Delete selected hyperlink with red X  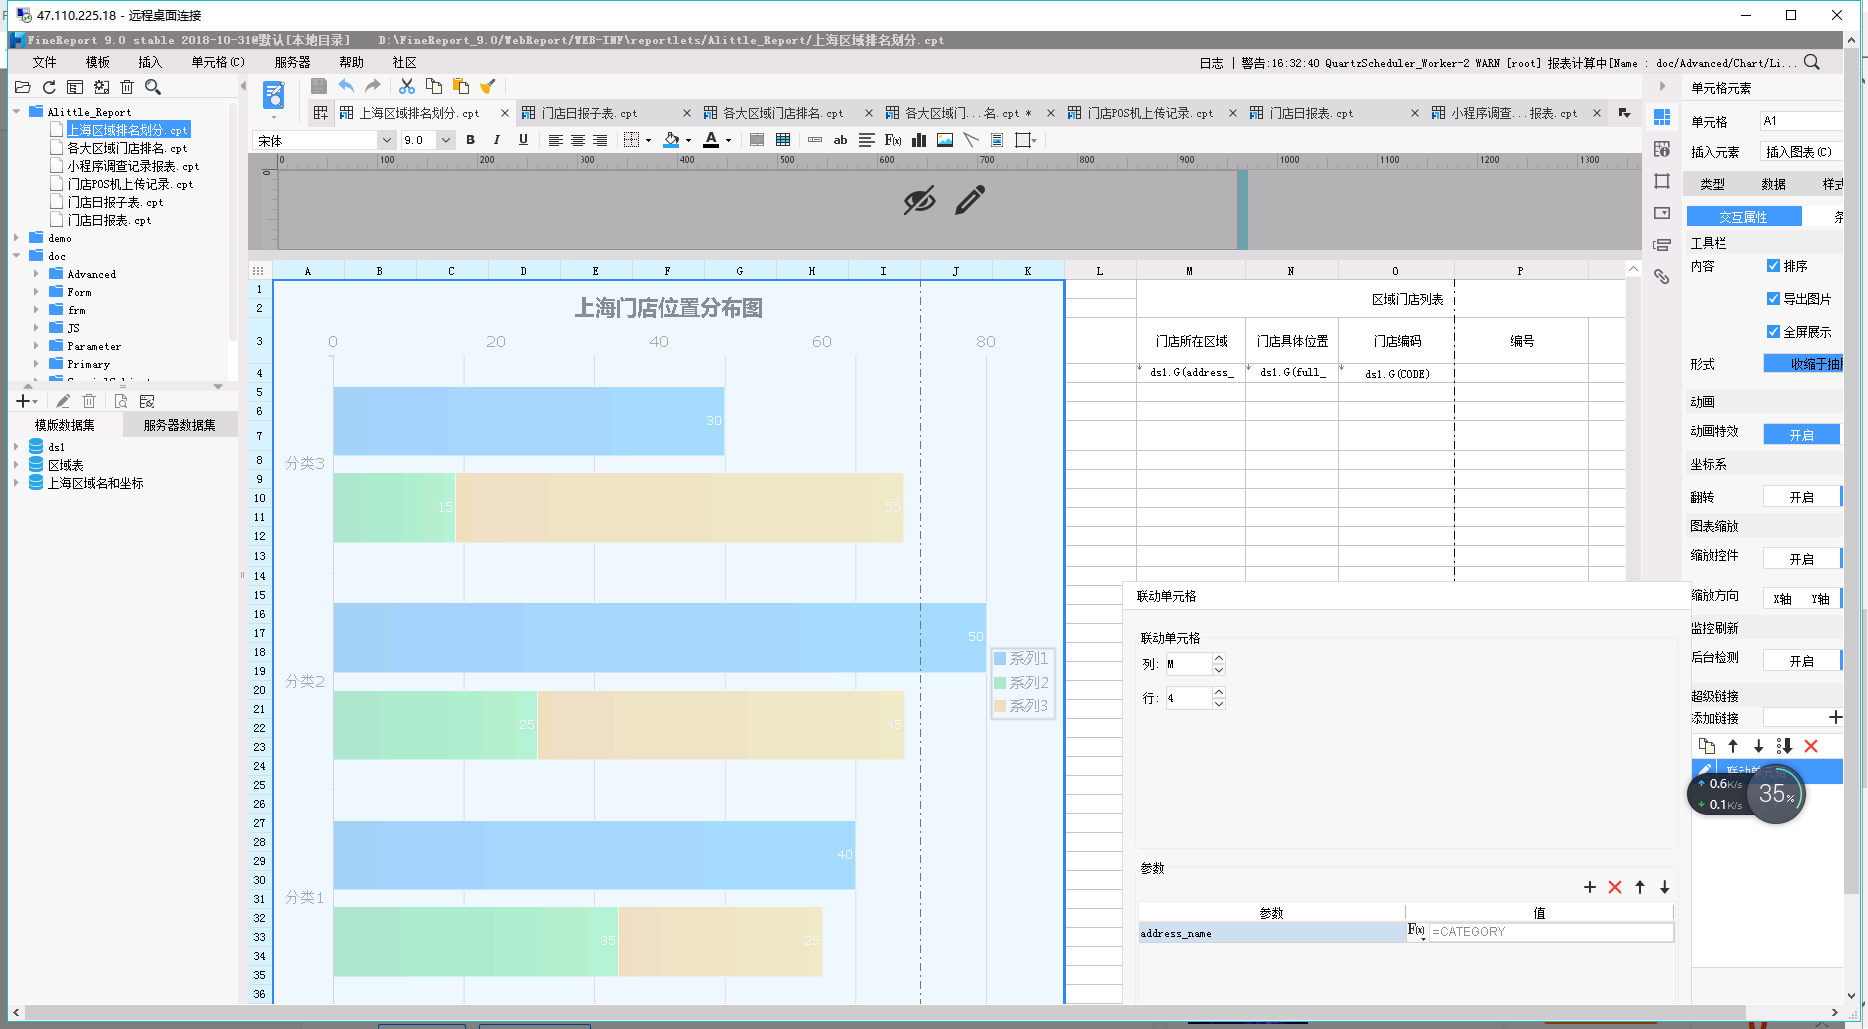pyautogui.click(x=1811, y=746)
